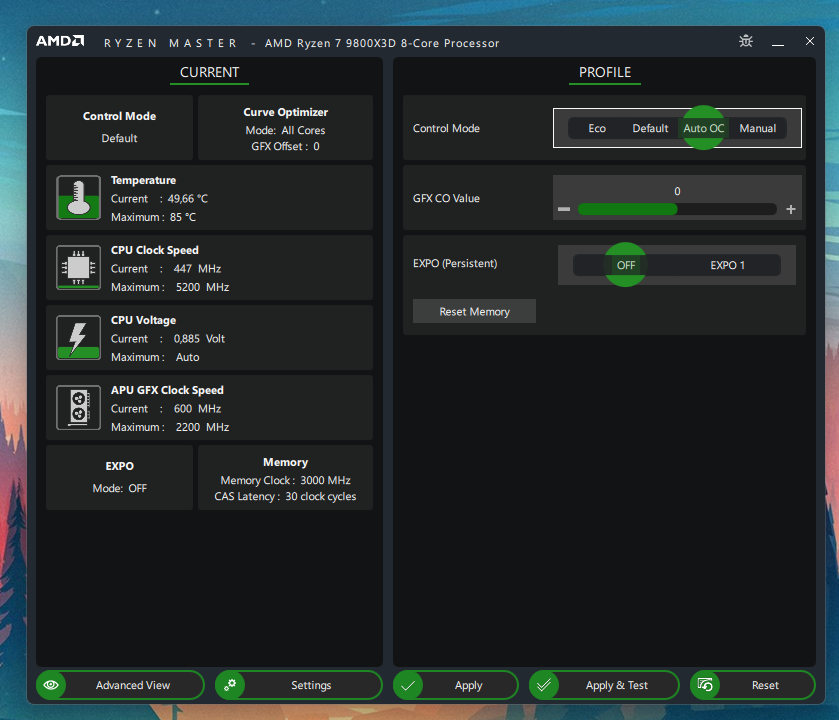839x720 pixels.
Task: Open the PROFILE tab header
Action: coord(605,72)
